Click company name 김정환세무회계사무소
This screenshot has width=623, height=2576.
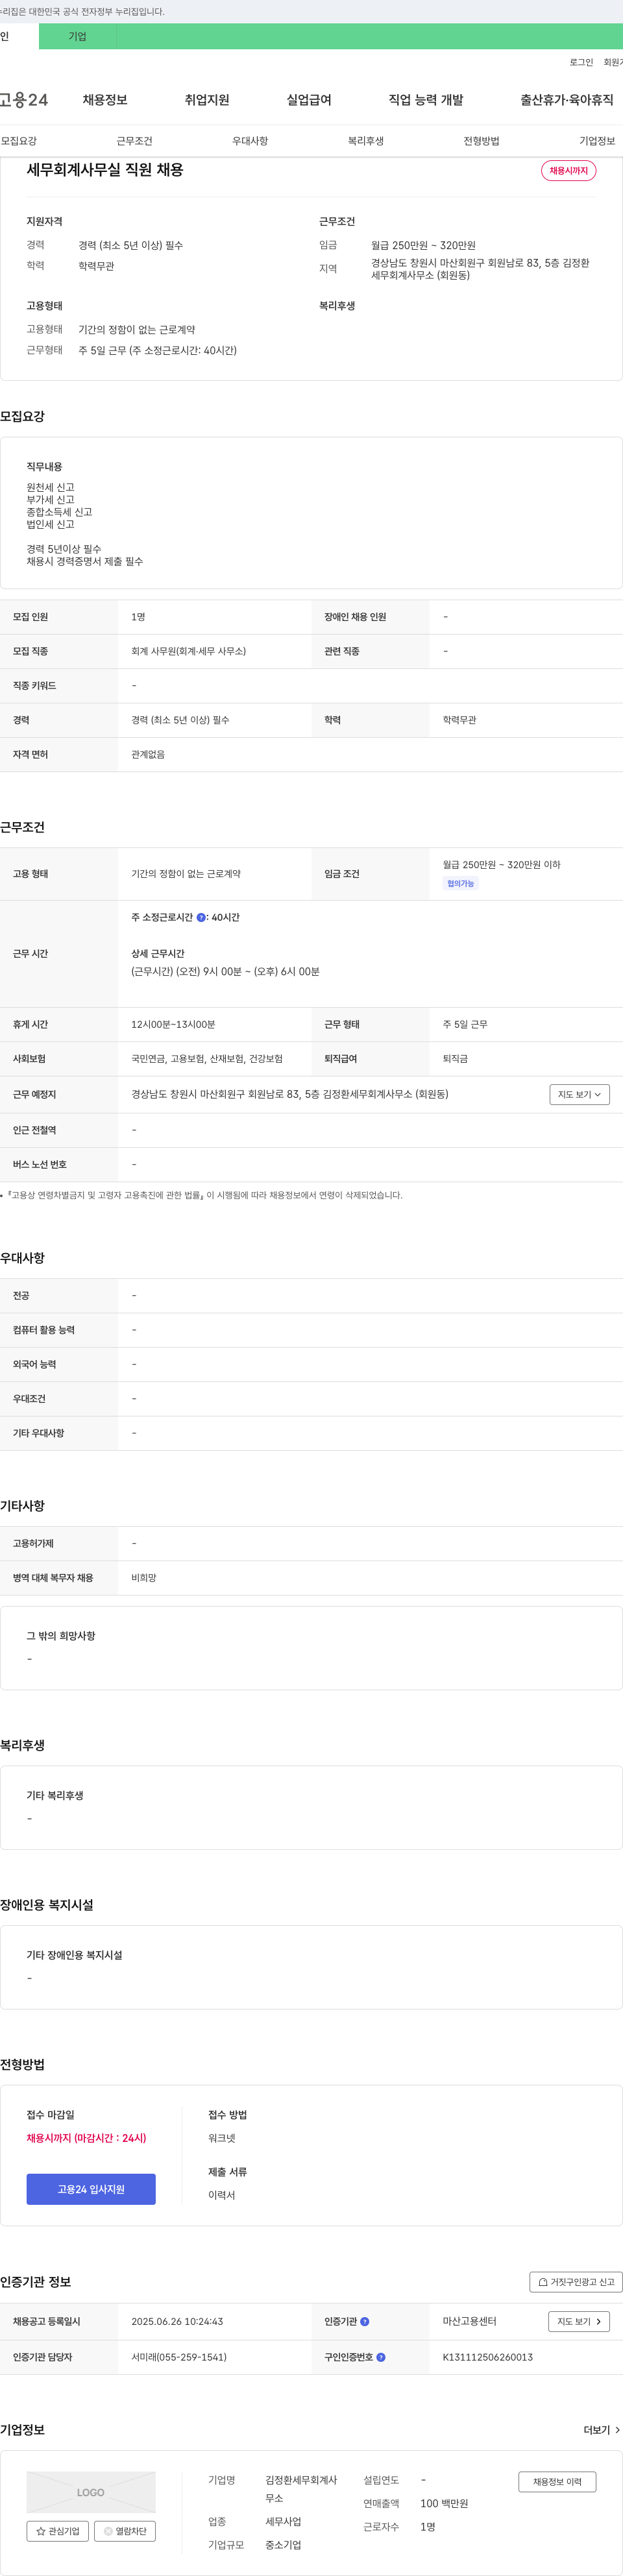click(301, 2489)
